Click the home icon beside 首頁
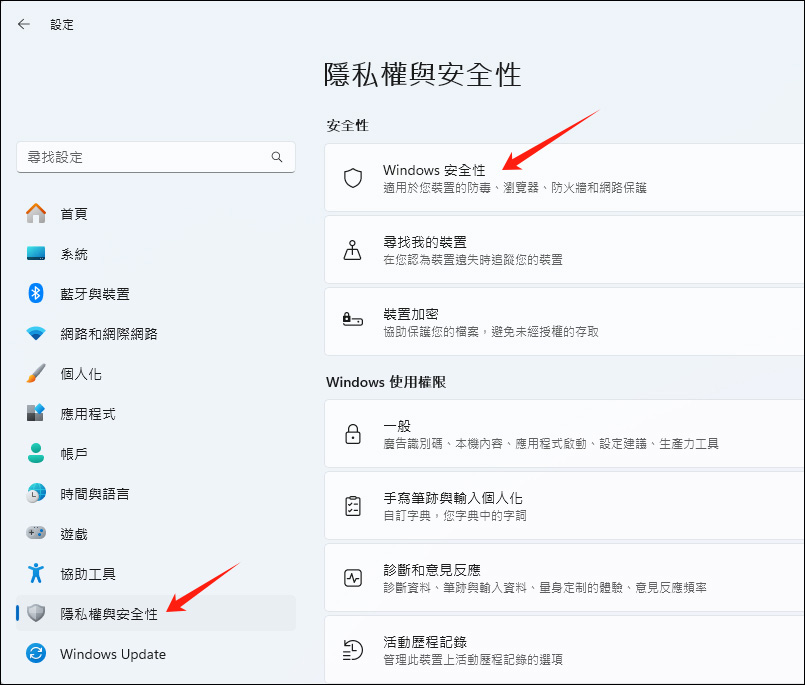Viewport: 805px width, 685px height. pos(36,213)
